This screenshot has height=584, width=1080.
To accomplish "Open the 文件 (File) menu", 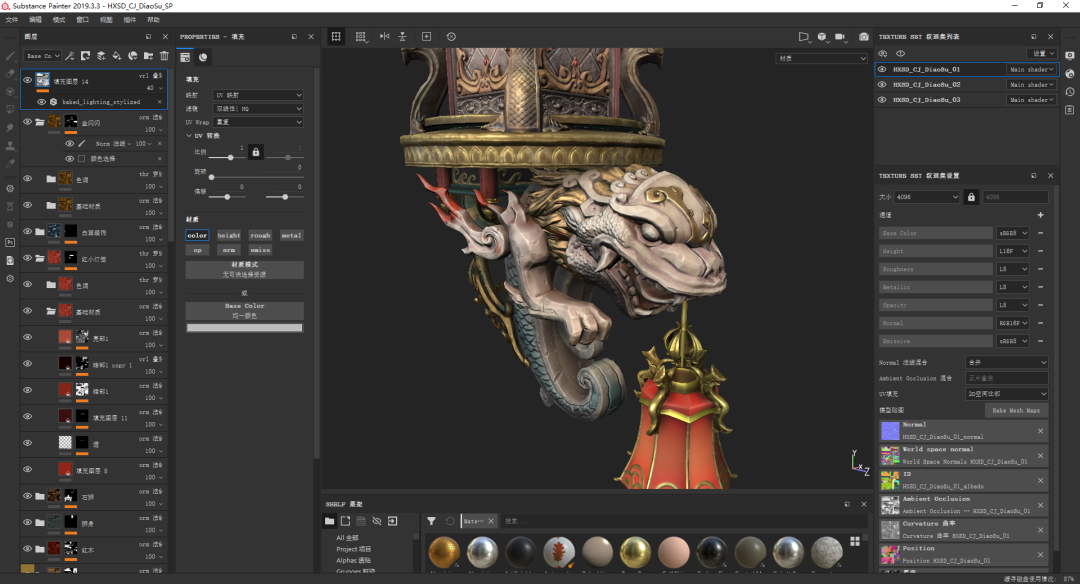I will pyautogui.click(x=12, y=20).
